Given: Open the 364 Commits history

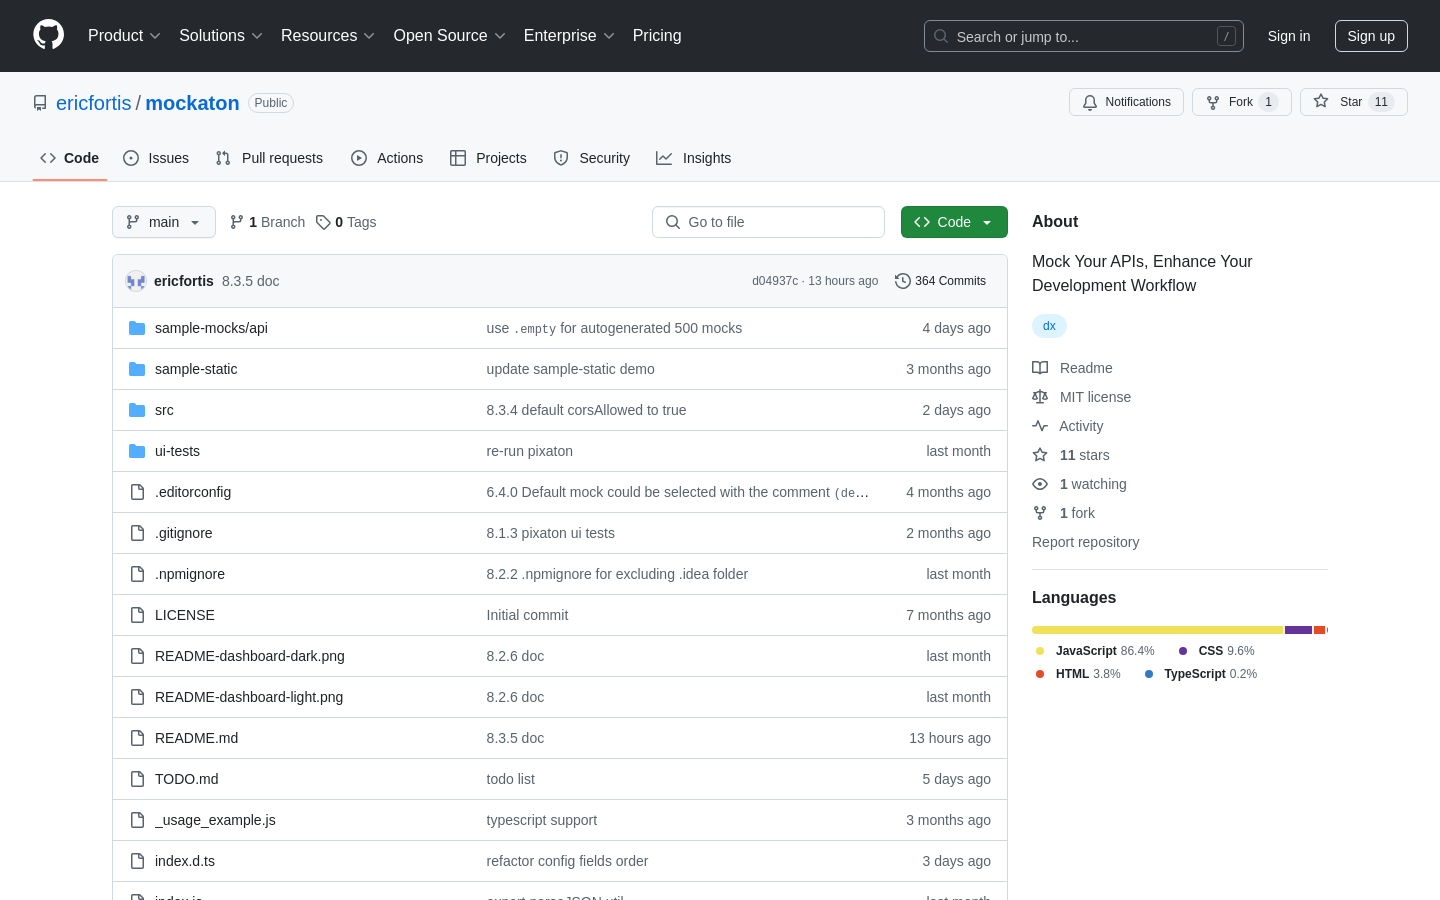Looking at the screenshot, I should [940, 281].
